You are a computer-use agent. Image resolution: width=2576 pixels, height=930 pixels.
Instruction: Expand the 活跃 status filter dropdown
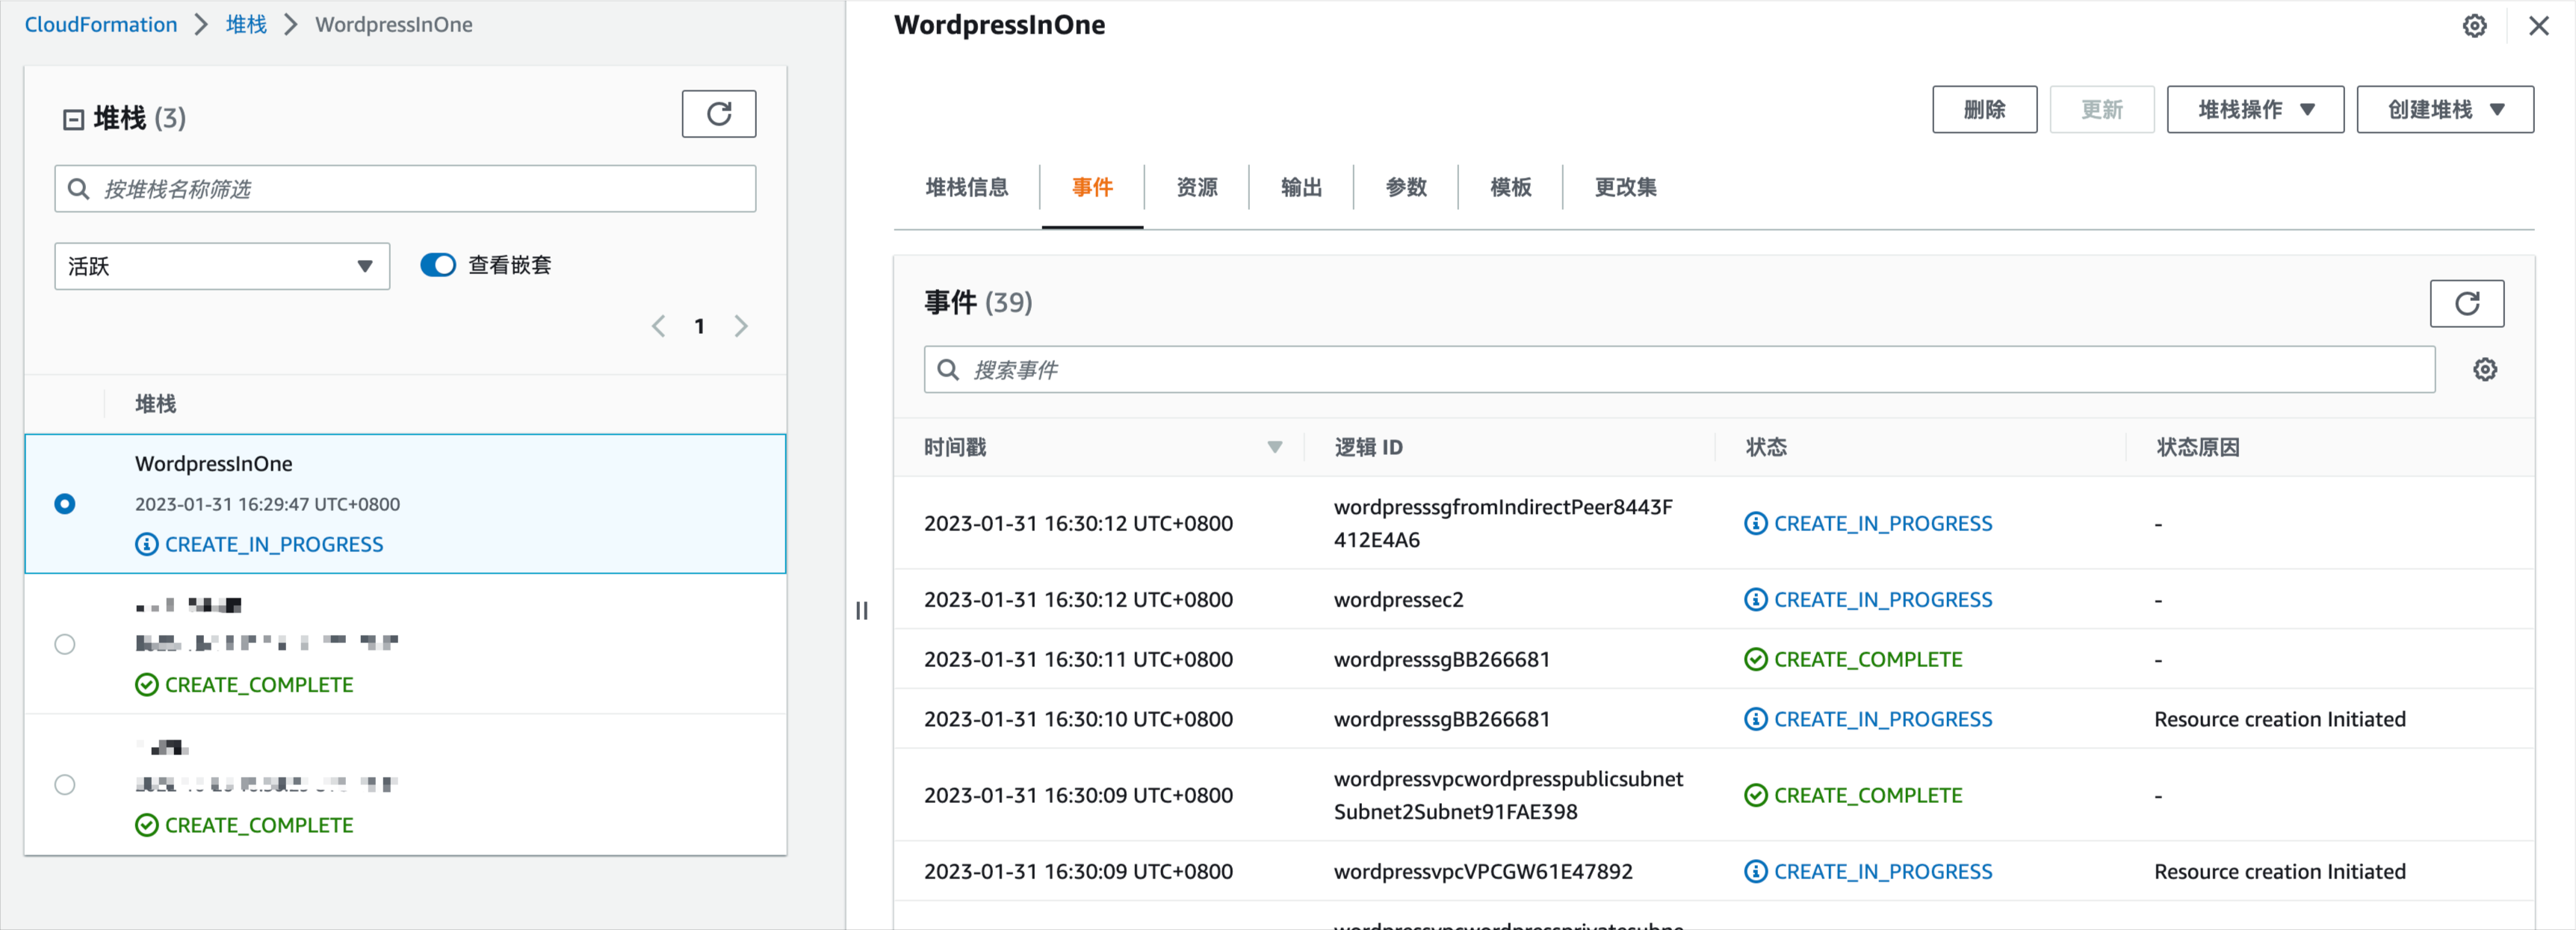click(x=220, y=264)
